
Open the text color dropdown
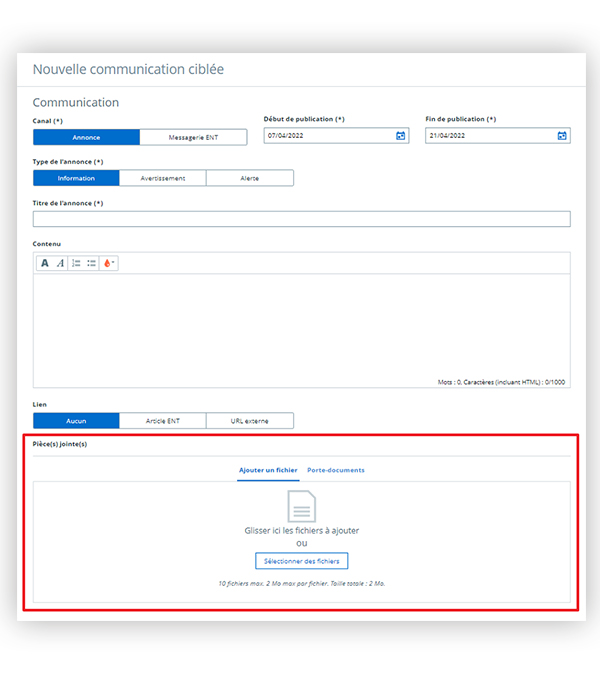(x=108, y=263)
